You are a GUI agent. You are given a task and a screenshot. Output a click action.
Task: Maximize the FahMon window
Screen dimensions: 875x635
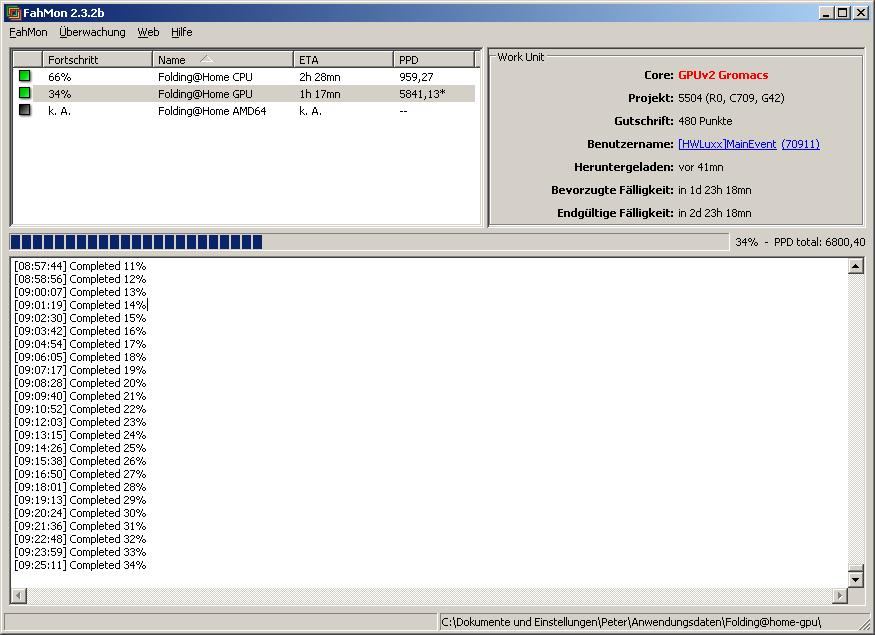[x=843, y=12]
